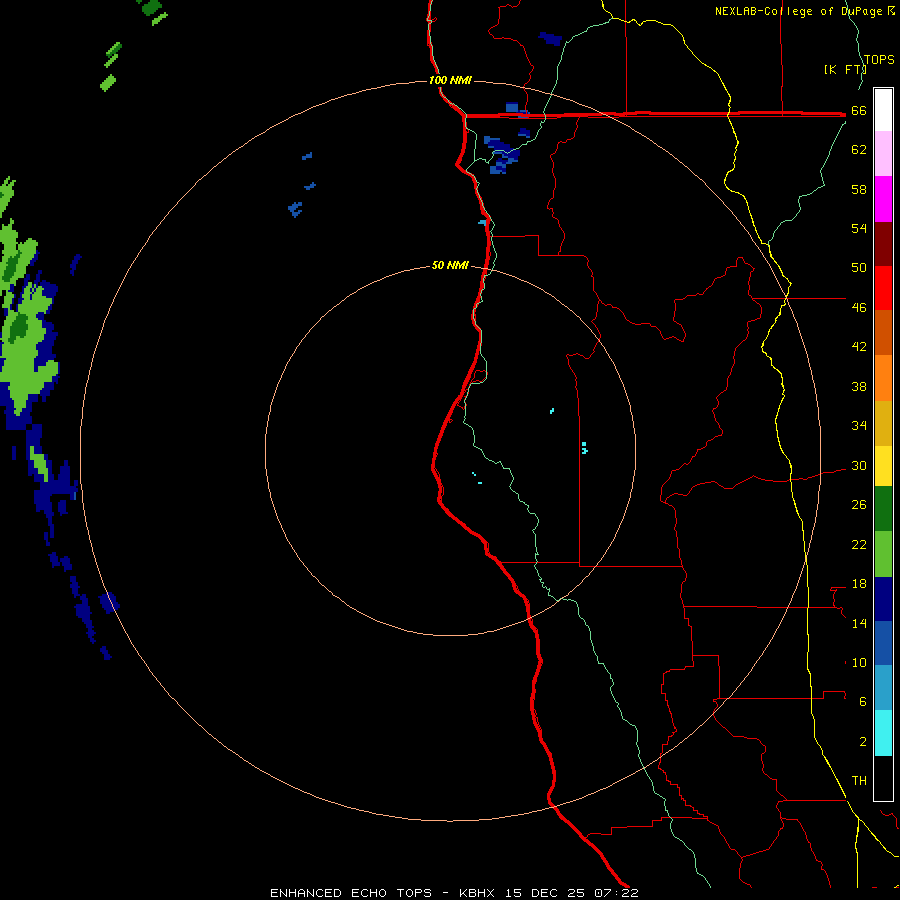Choose the dark orange legend swatch
Image resolution: width=900 pixels, height=900 pixels.
[883, 332]
